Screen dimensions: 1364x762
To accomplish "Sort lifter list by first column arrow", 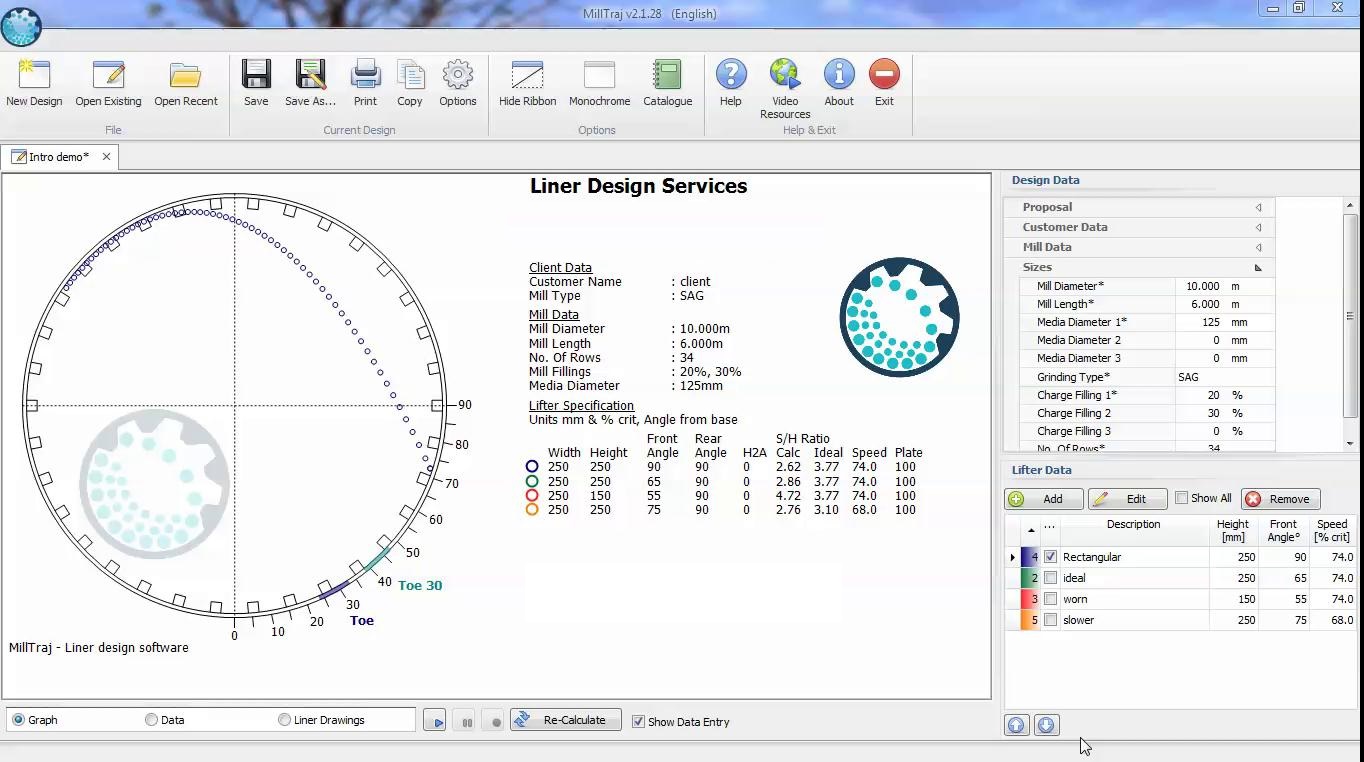I will [x=1031, y=530].
